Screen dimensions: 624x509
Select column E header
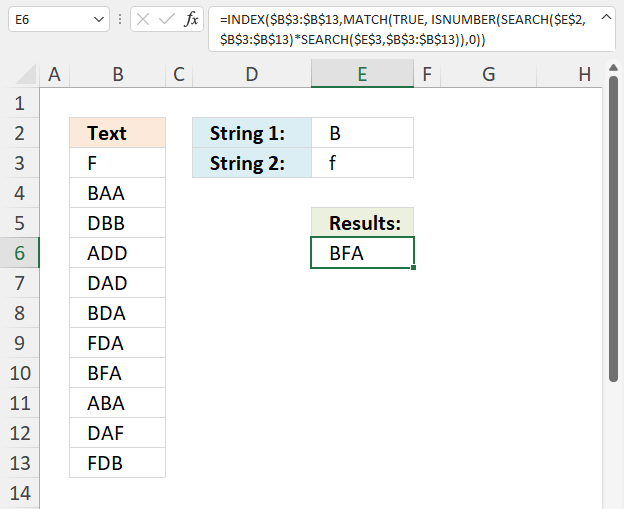click(361, 73)
